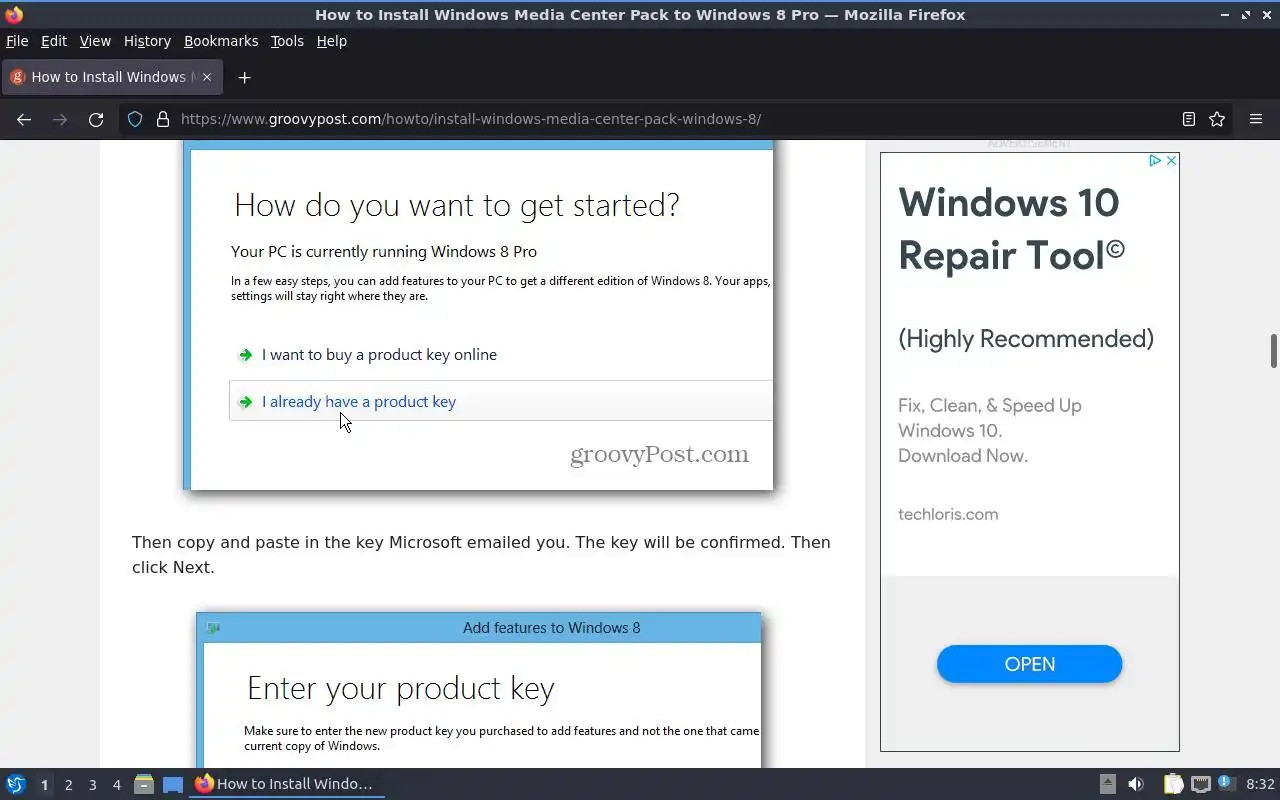Switch to workspace 2

pos(68,785)
